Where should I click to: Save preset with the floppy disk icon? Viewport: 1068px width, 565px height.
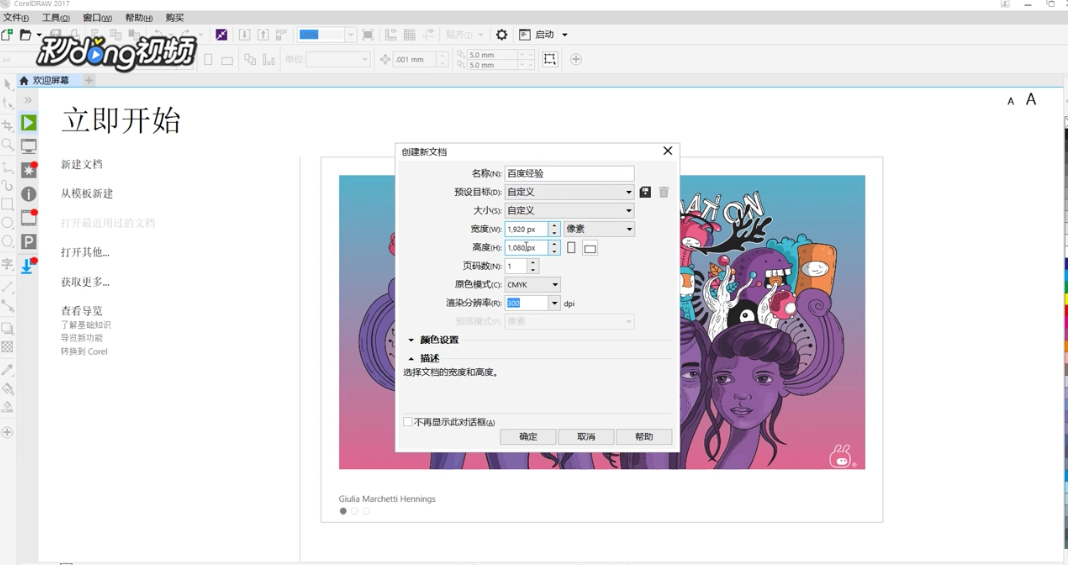point(645,192)
